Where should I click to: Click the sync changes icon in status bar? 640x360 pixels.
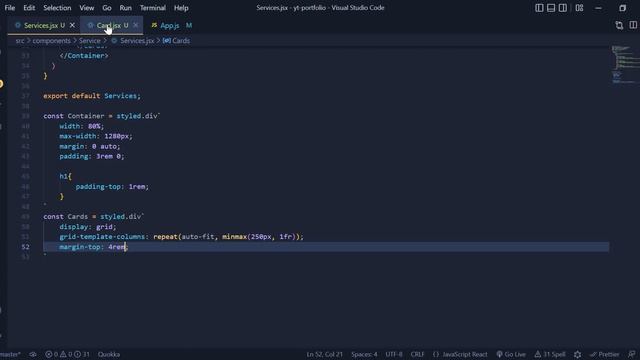[33, 354]
